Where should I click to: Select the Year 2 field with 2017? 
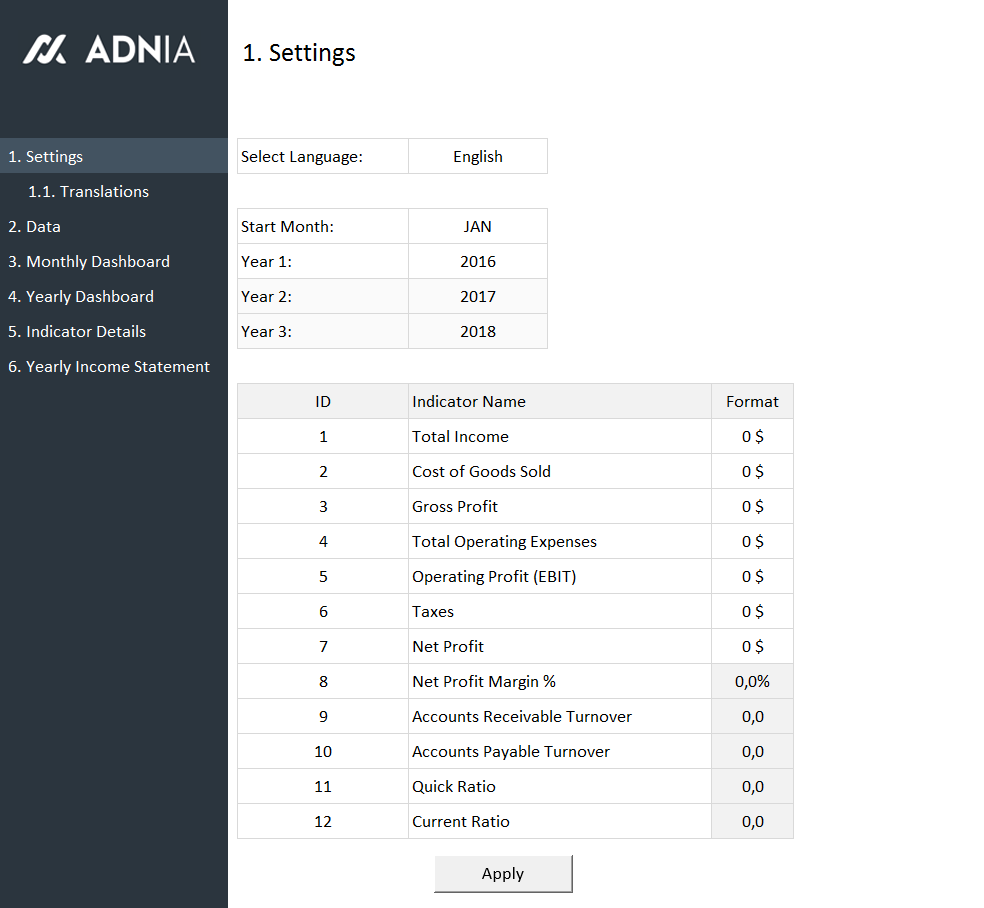click(x=477, y=297)
